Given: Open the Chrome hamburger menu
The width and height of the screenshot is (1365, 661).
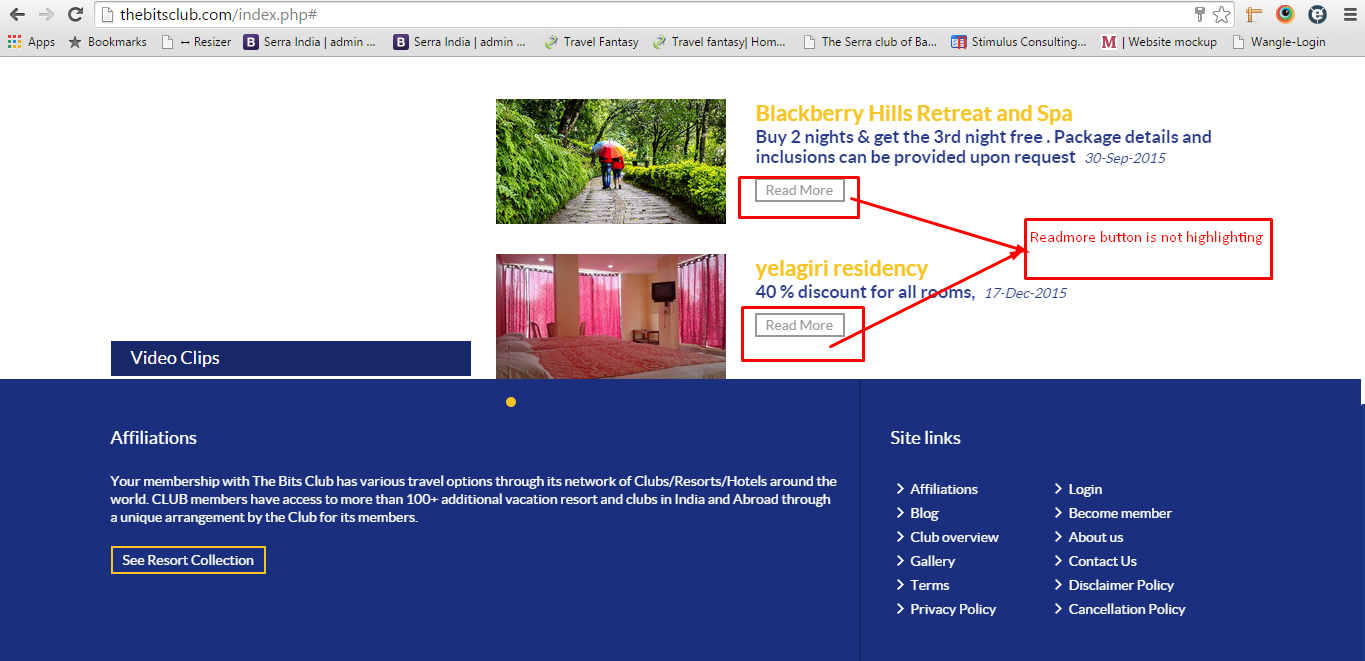Looking at the screenshot, I should point(1350,15).
